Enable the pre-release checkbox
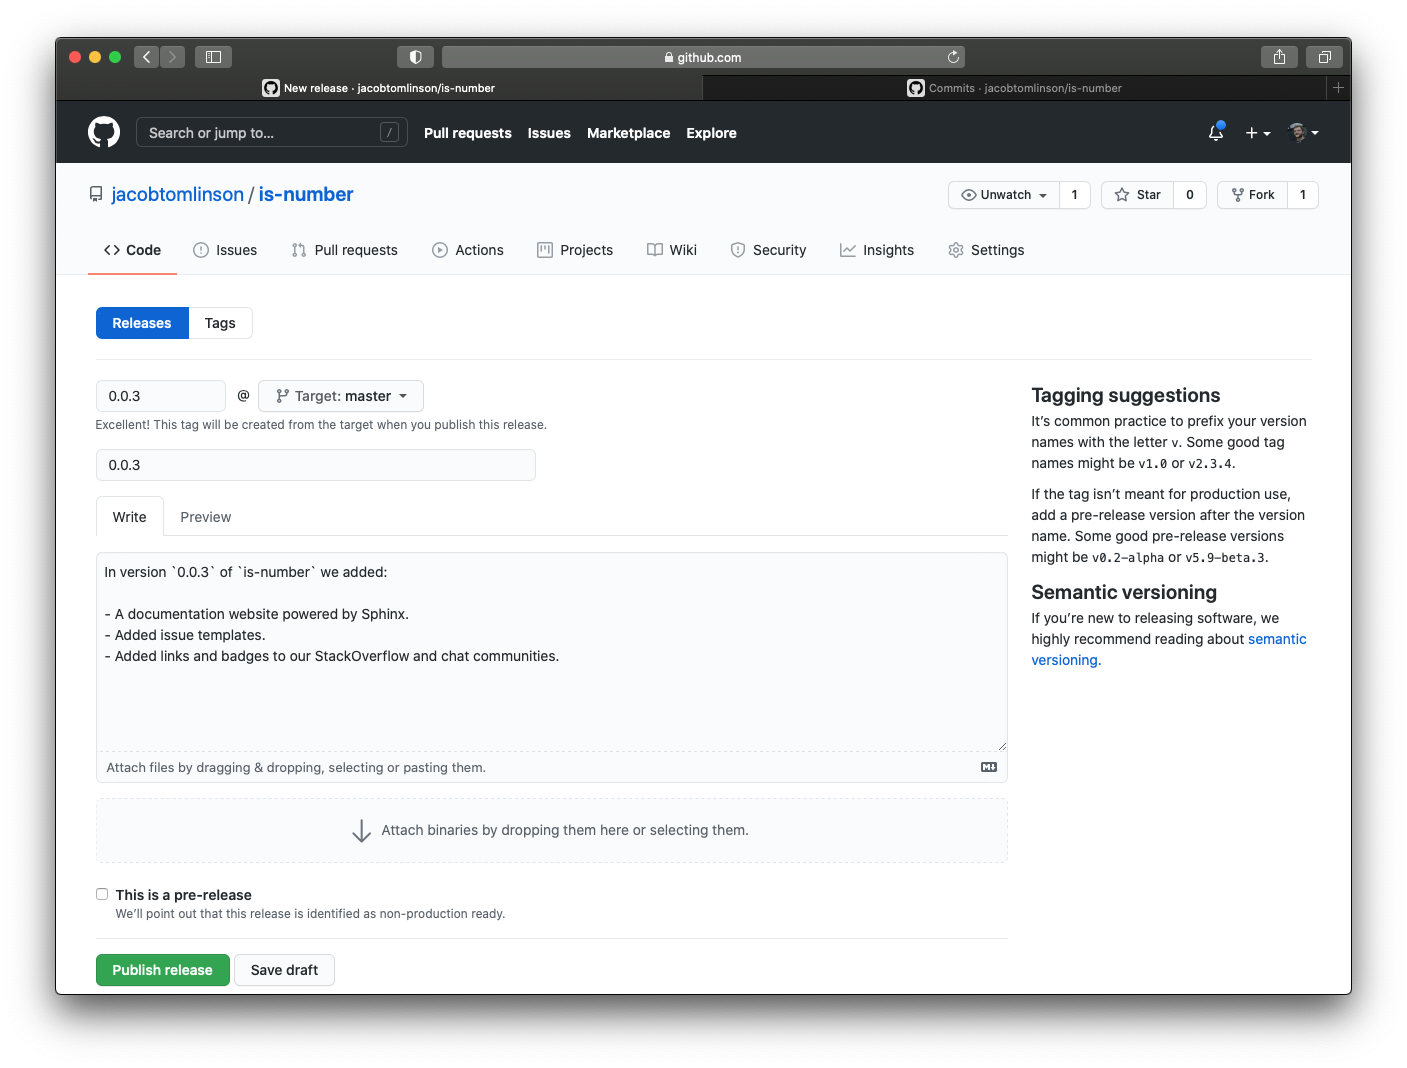The height and width of the screenshot is (1068, 1407). click(102, 893)
